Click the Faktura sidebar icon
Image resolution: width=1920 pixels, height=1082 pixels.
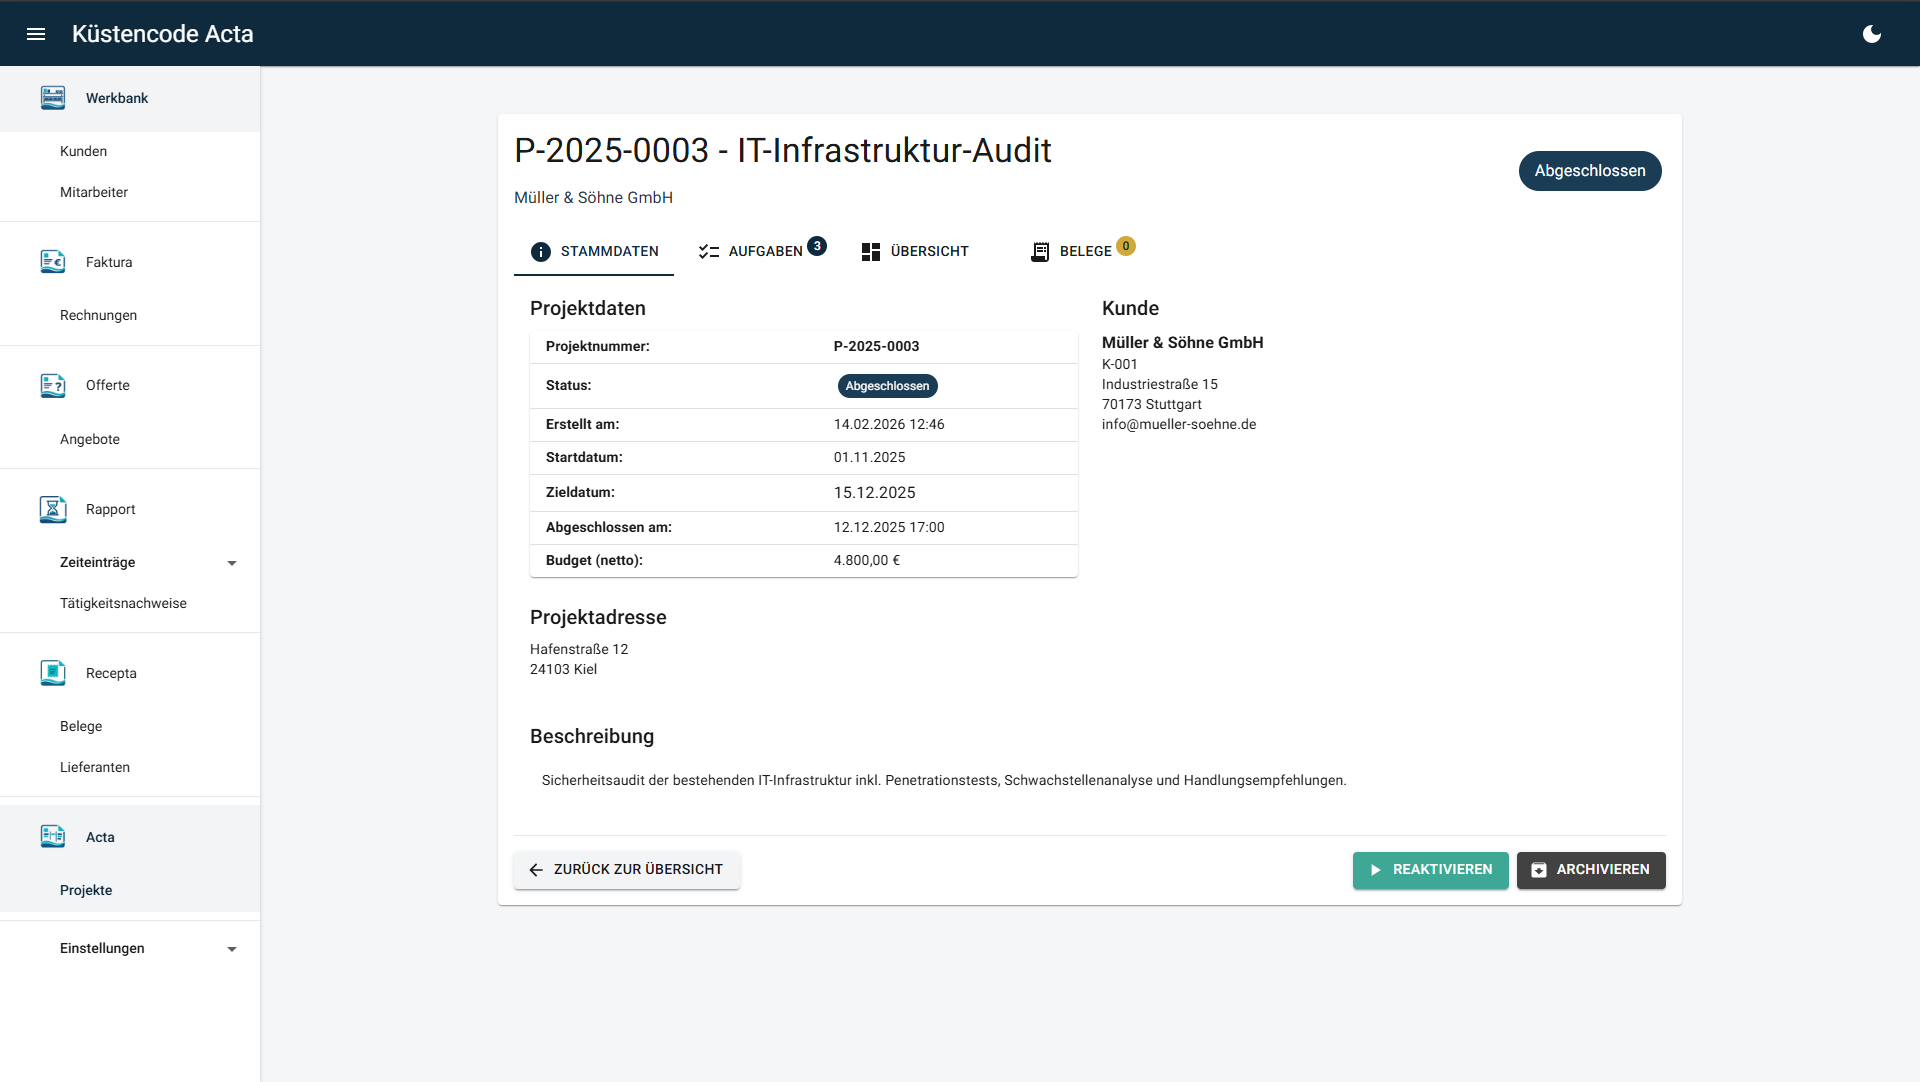click(x=52, y=261)
